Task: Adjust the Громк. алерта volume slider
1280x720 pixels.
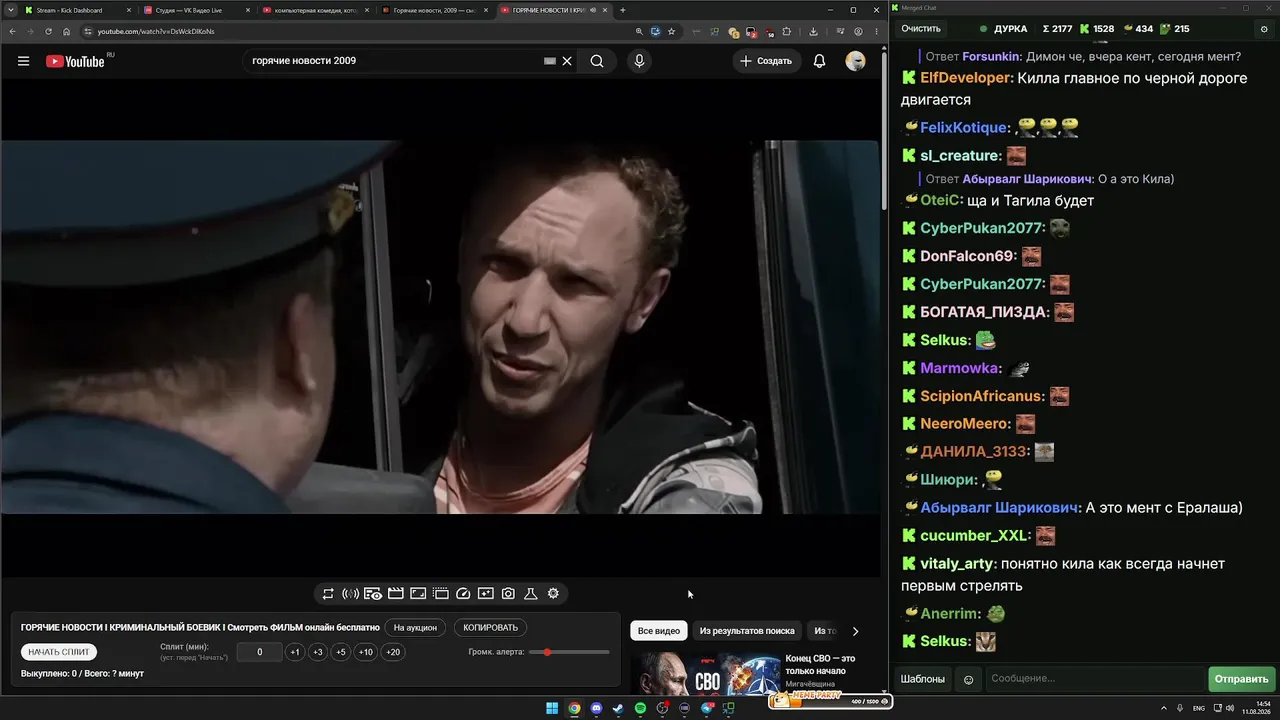Action: pyautogui.click(x=569, y=652)
